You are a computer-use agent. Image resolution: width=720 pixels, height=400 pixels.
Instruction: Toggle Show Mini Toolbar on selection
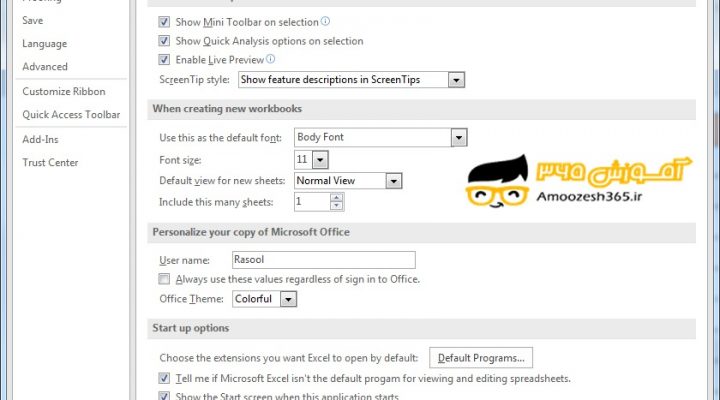click(x=164, y=22)
